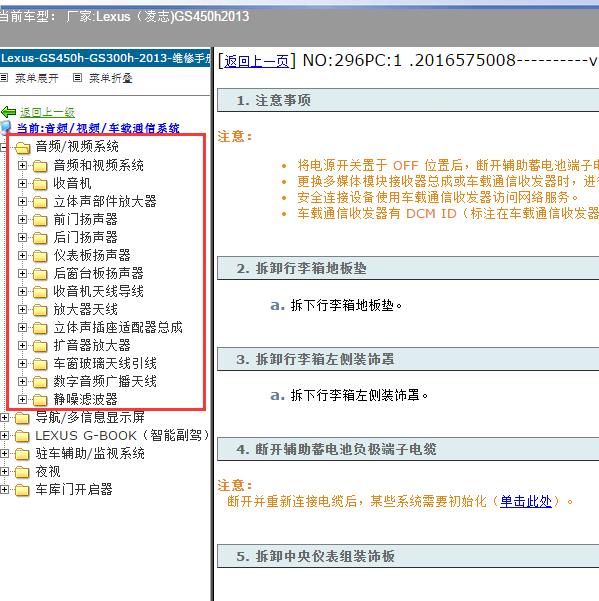Expand the 驻车辅助/监视系统 node
The height and width of the screenshot is (601, 599).
[4, 453]
